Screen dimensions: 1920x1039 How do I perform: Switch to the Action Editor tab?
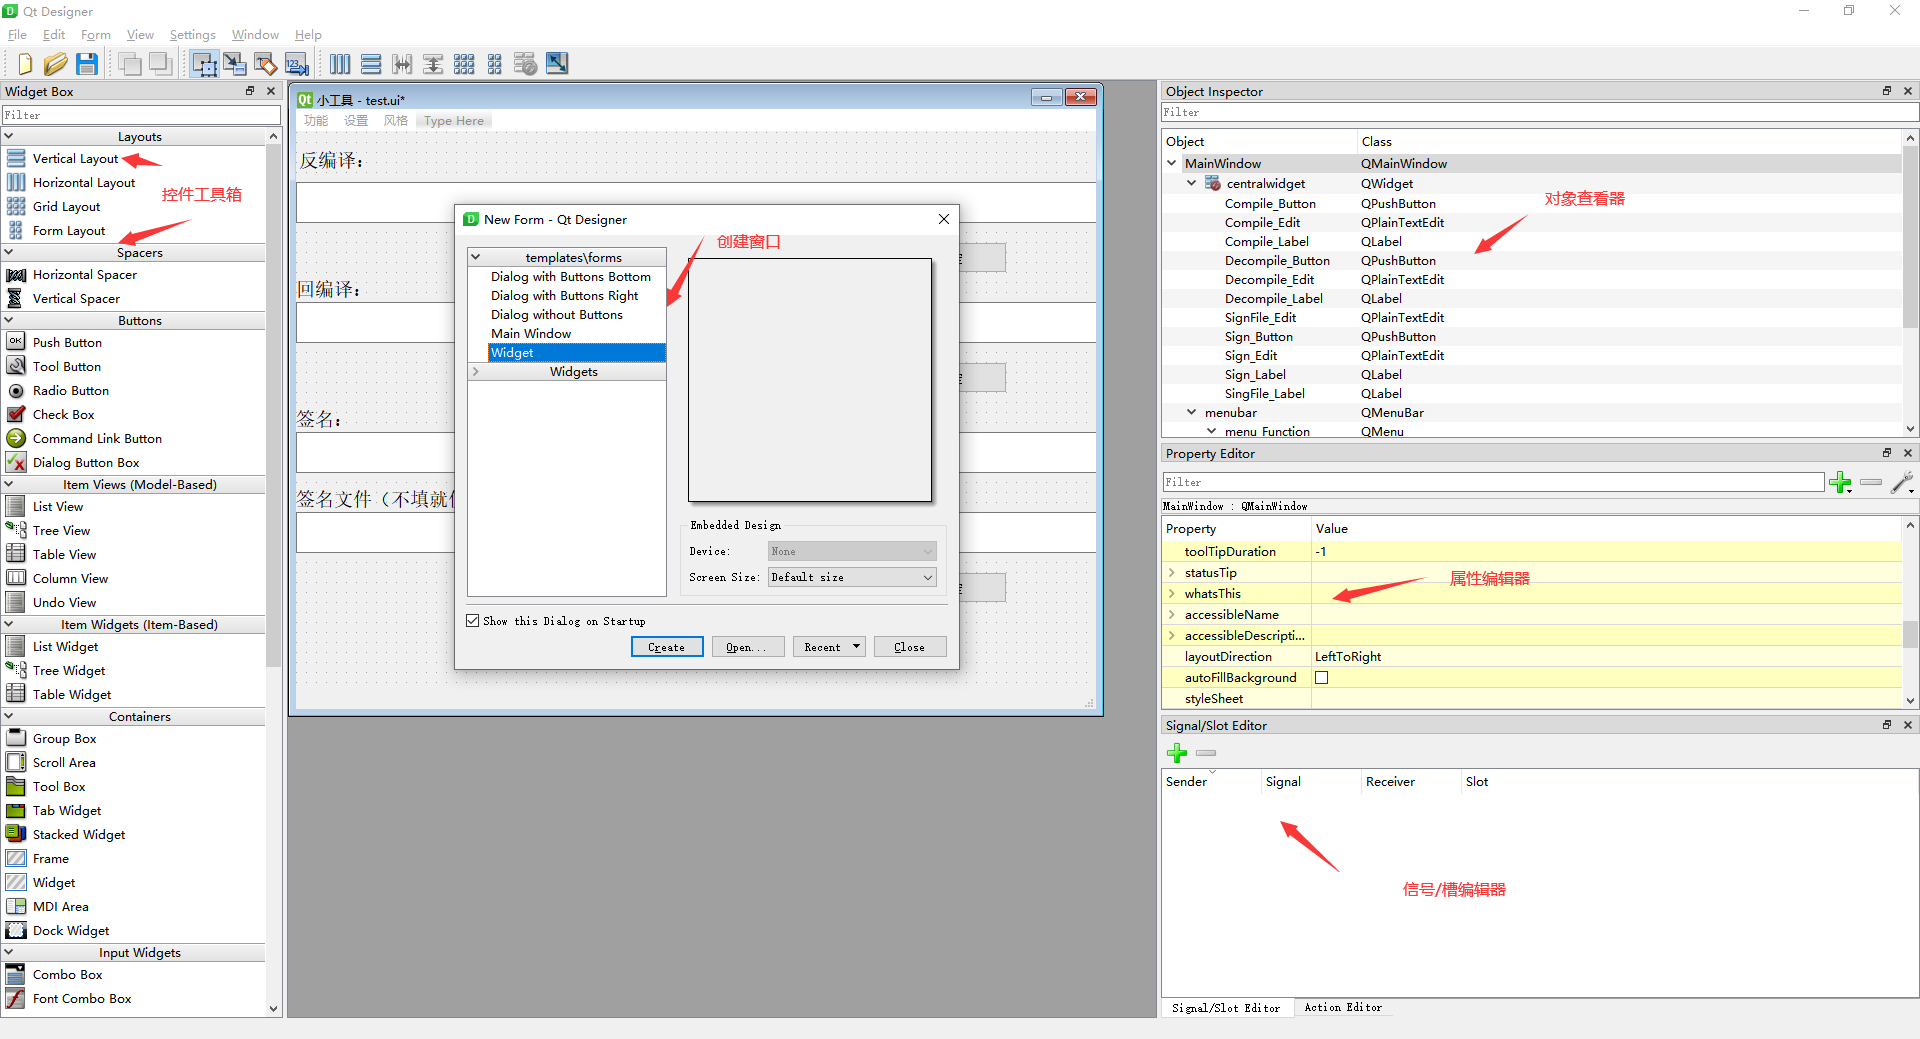pos(1343,1008)
